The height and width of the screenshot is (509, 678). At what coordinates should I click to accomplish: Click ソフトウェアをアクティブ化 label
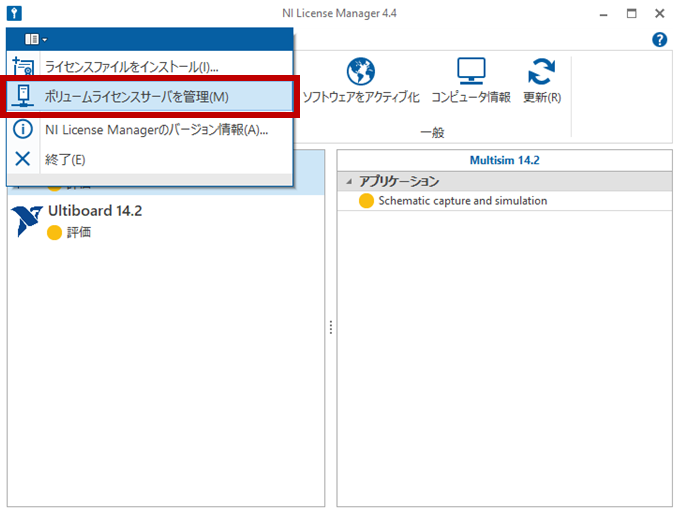(x=361, y=97)
